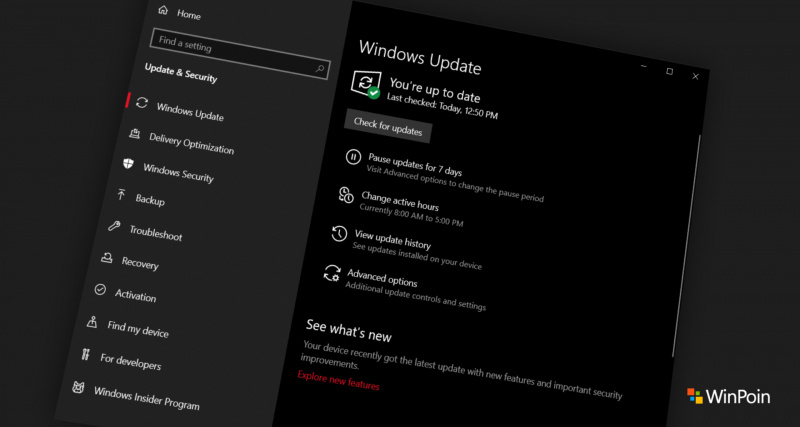This screenshot has width=800, height=427.
Task: Click the Backup upload arrow icon
Action: tap(121, 194)
